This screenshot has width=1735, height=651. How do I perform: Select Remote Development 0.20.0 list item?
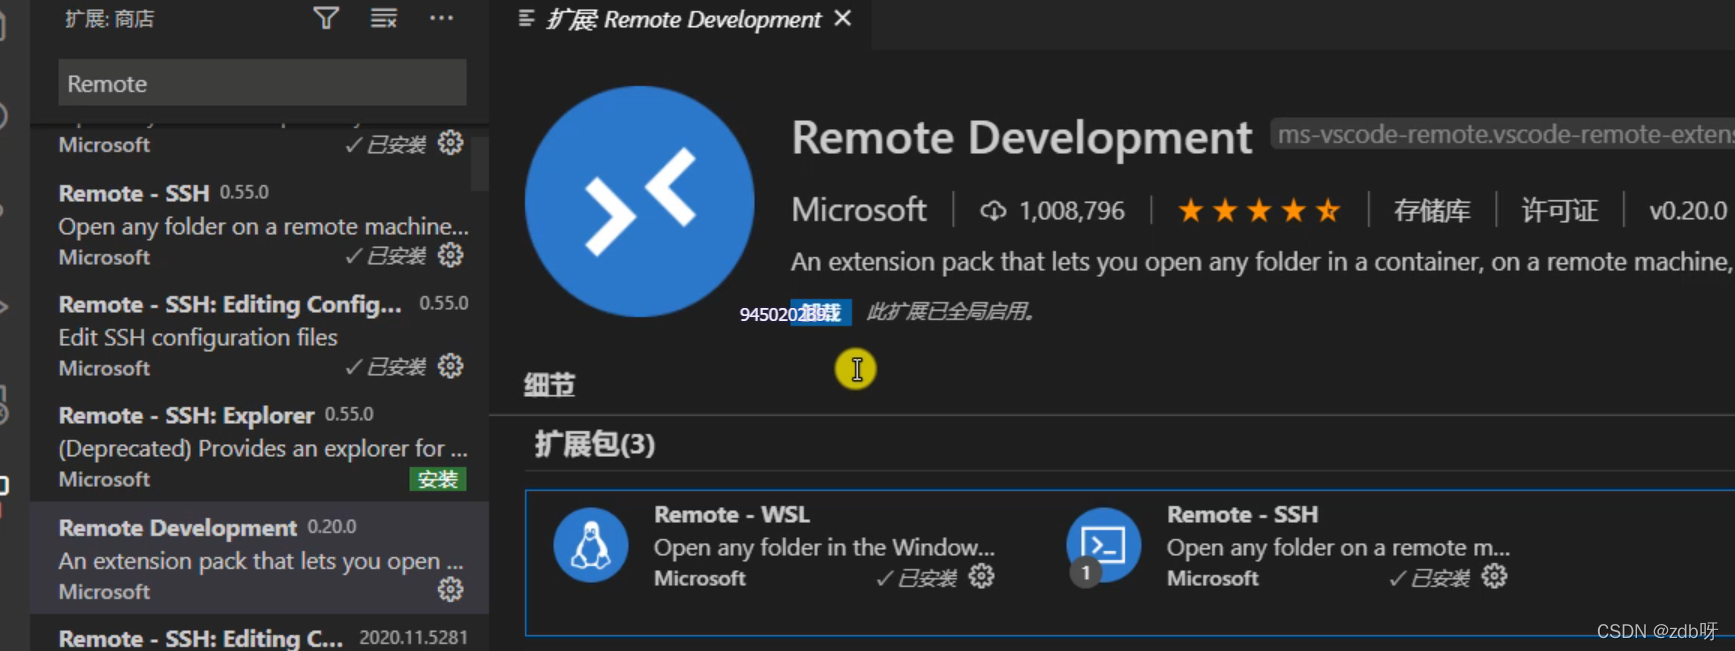259,558
